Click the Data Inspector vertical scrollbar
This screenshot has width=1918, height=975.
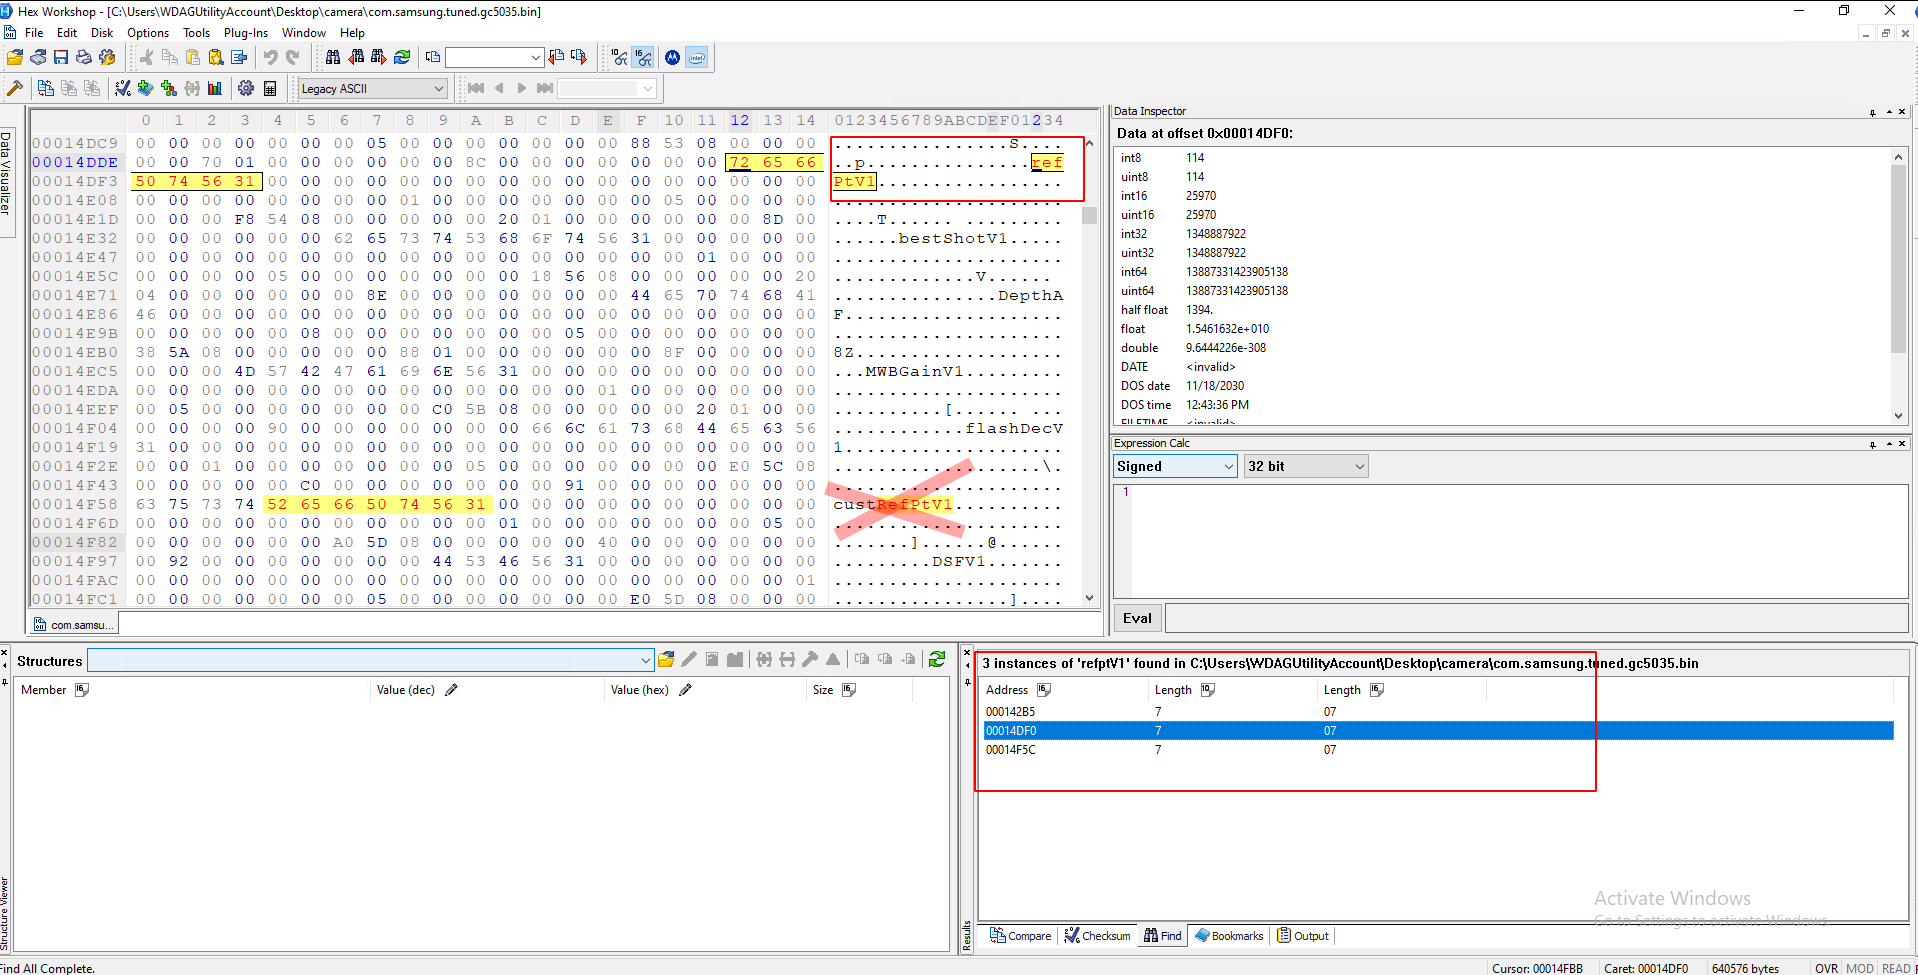pos(1898,285)
